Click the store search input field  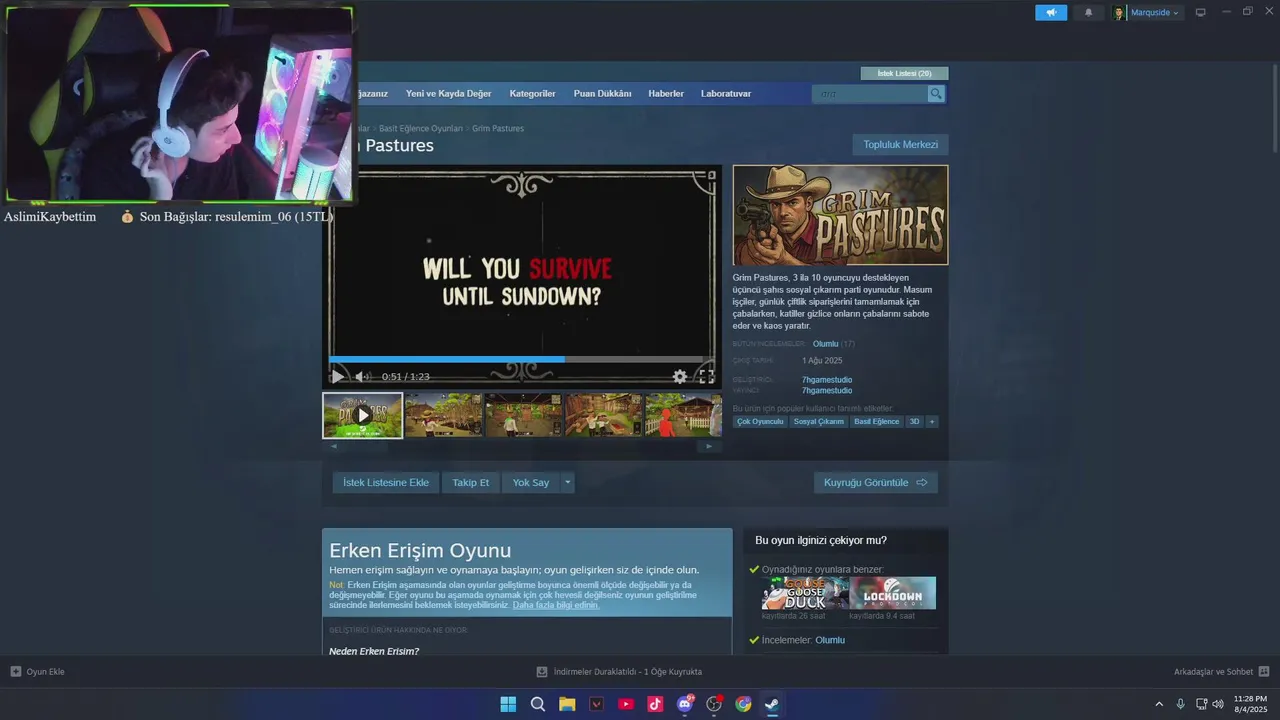coord(870,94)
